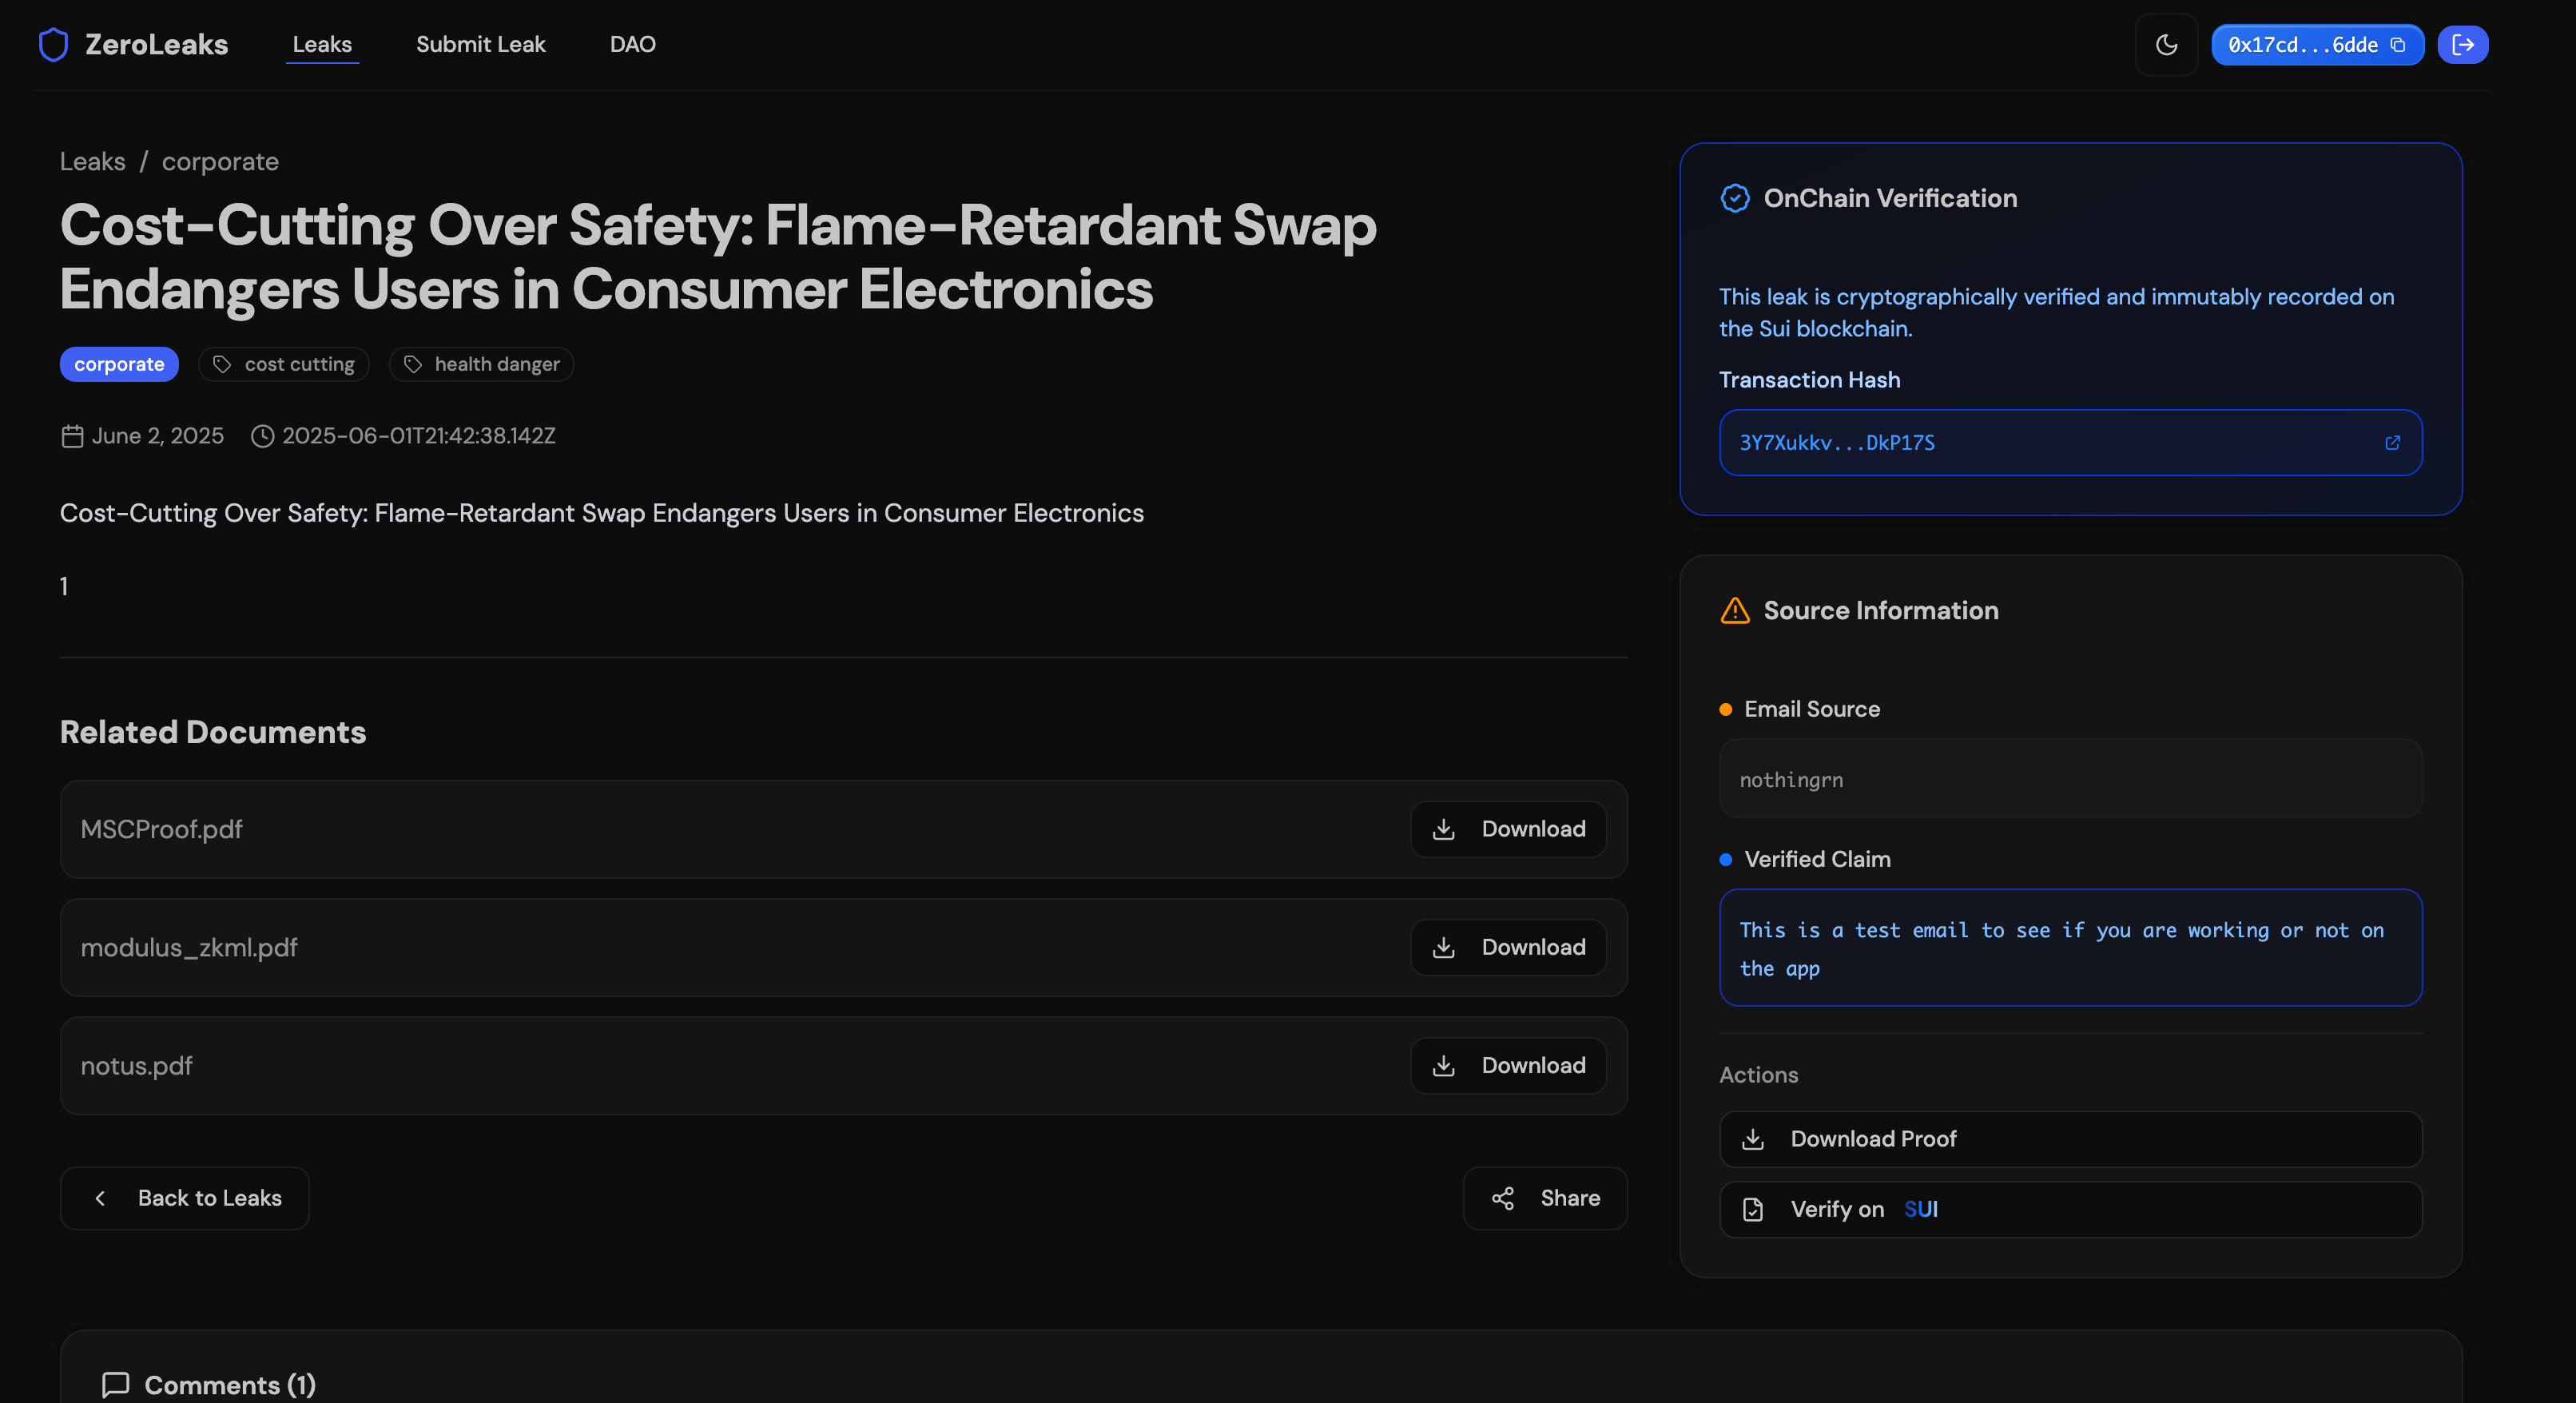2576x1403 pixels.
Task: Click the Leaks breadcrumb link
Action: pos(92,162)
